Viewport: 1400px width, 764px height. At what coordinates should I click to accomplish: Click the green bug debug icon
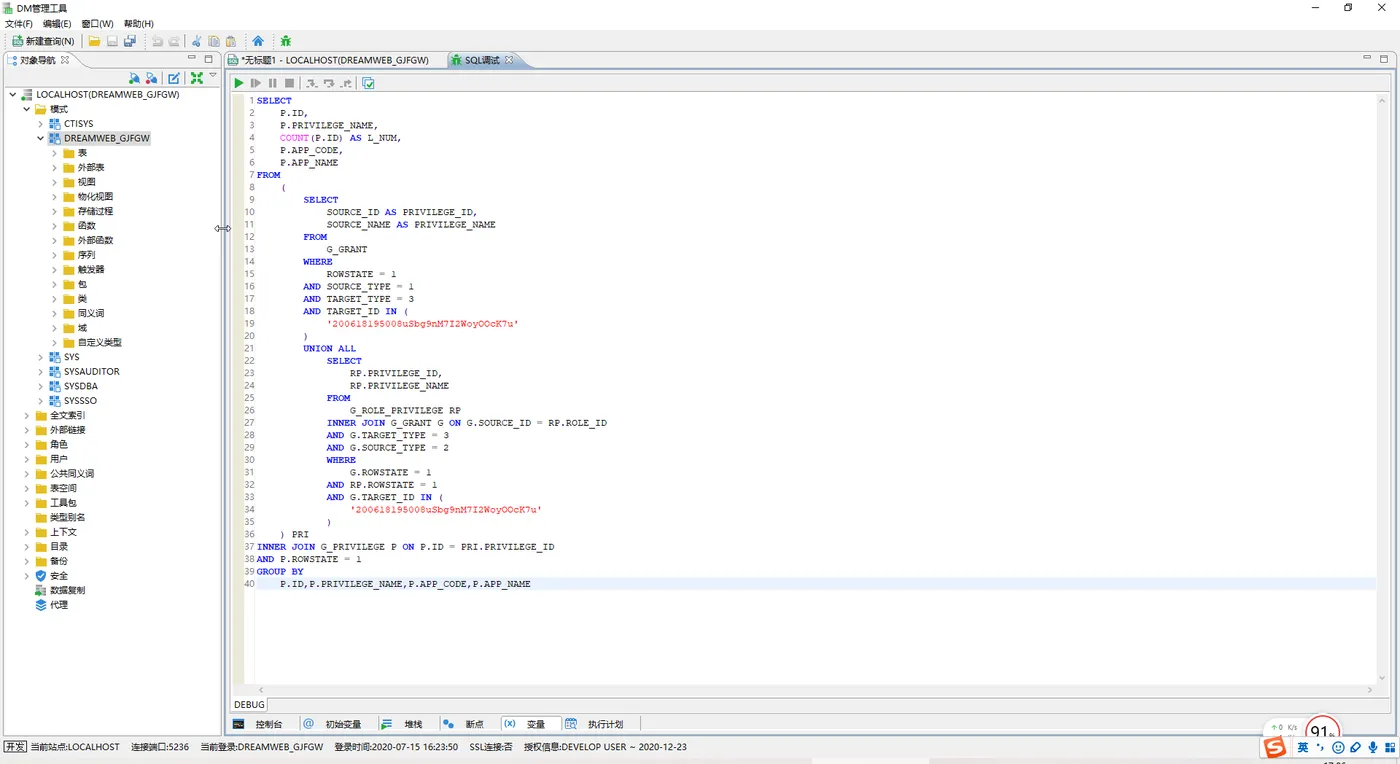point(286,41)
